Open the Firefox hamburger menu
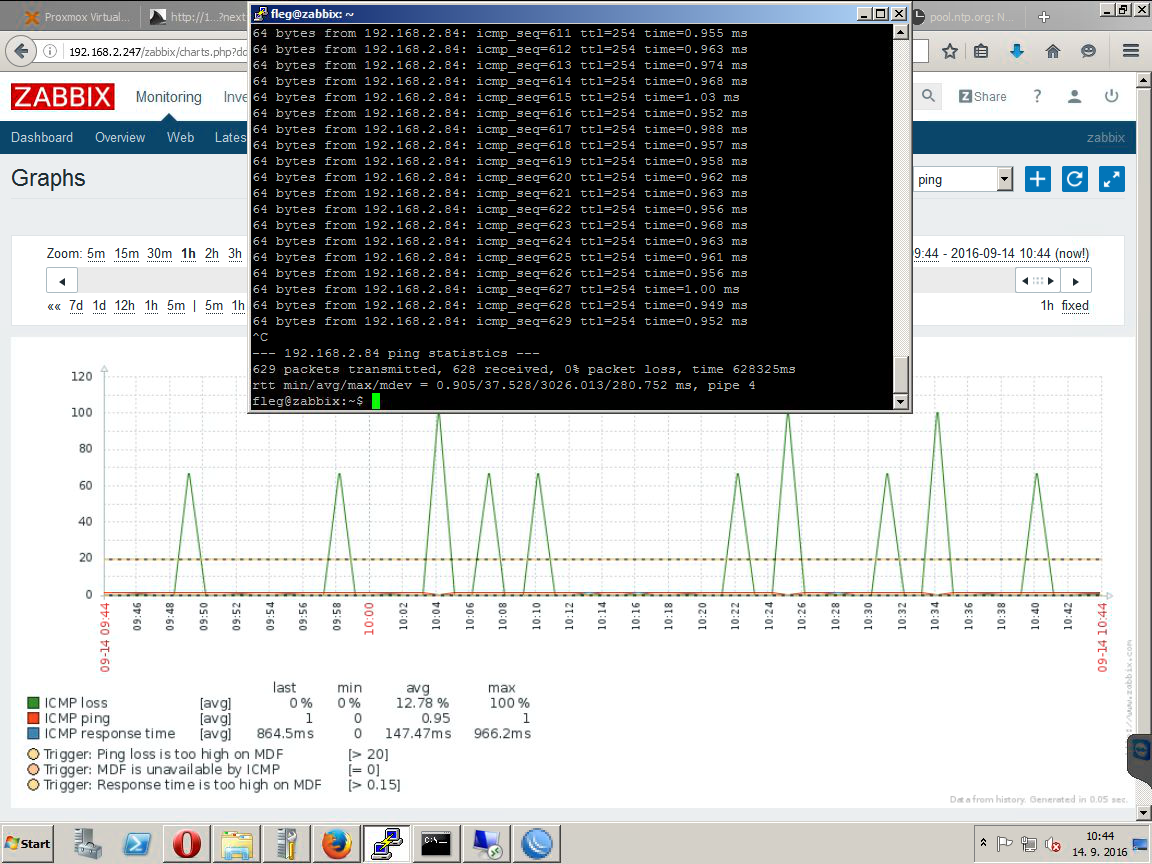1152x864 pixels. point(1131,51)
